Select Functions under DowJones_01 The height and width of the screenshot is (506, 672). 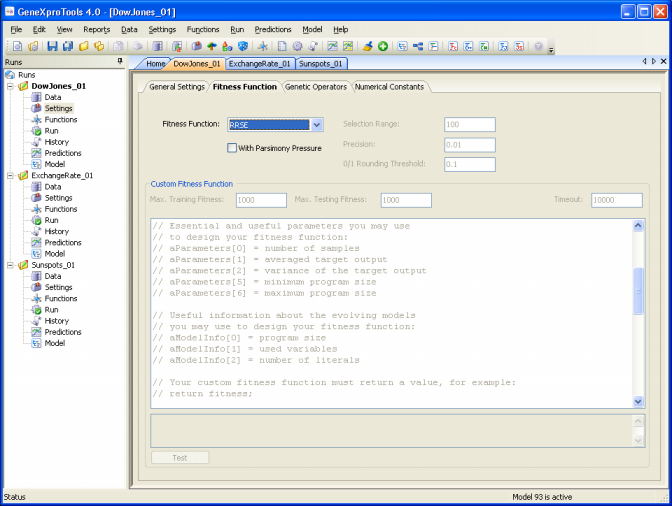click(61, 120)
